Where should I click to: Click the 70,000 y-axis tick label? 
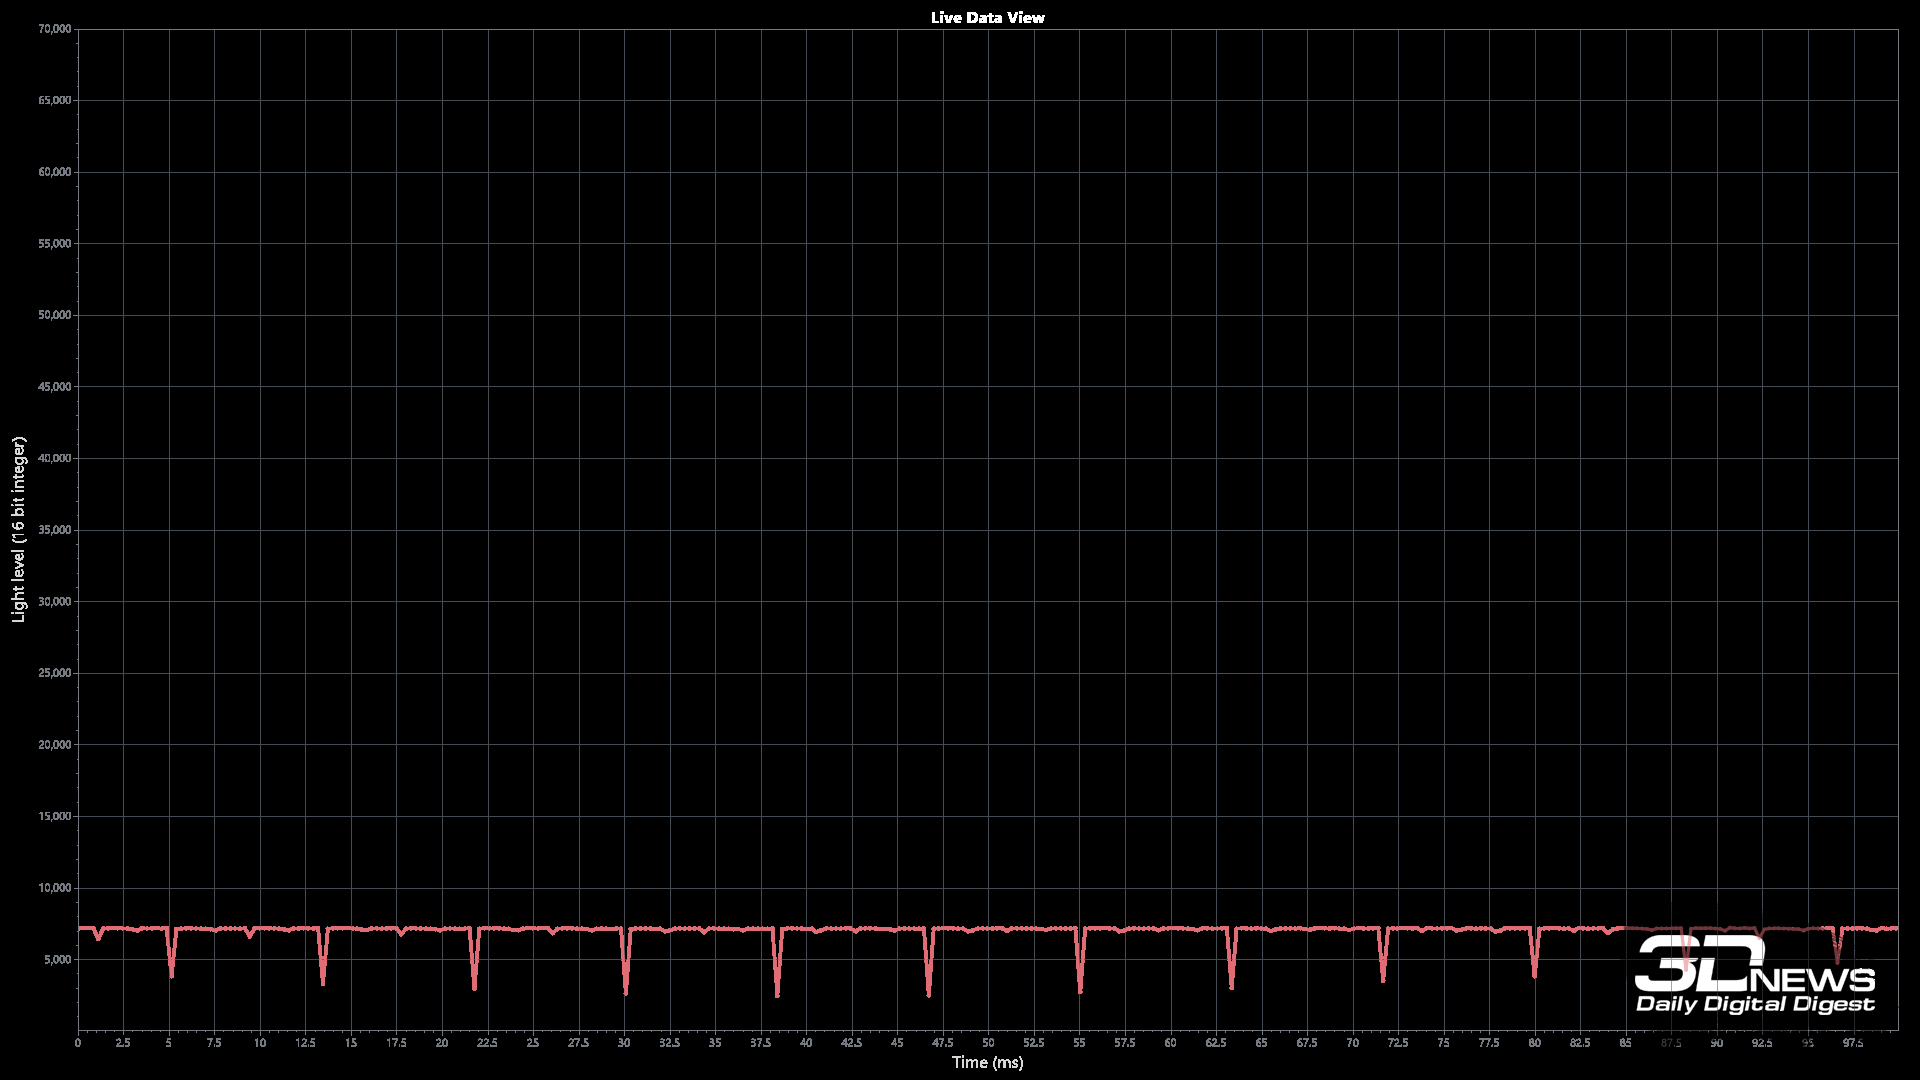click(55, 29)
